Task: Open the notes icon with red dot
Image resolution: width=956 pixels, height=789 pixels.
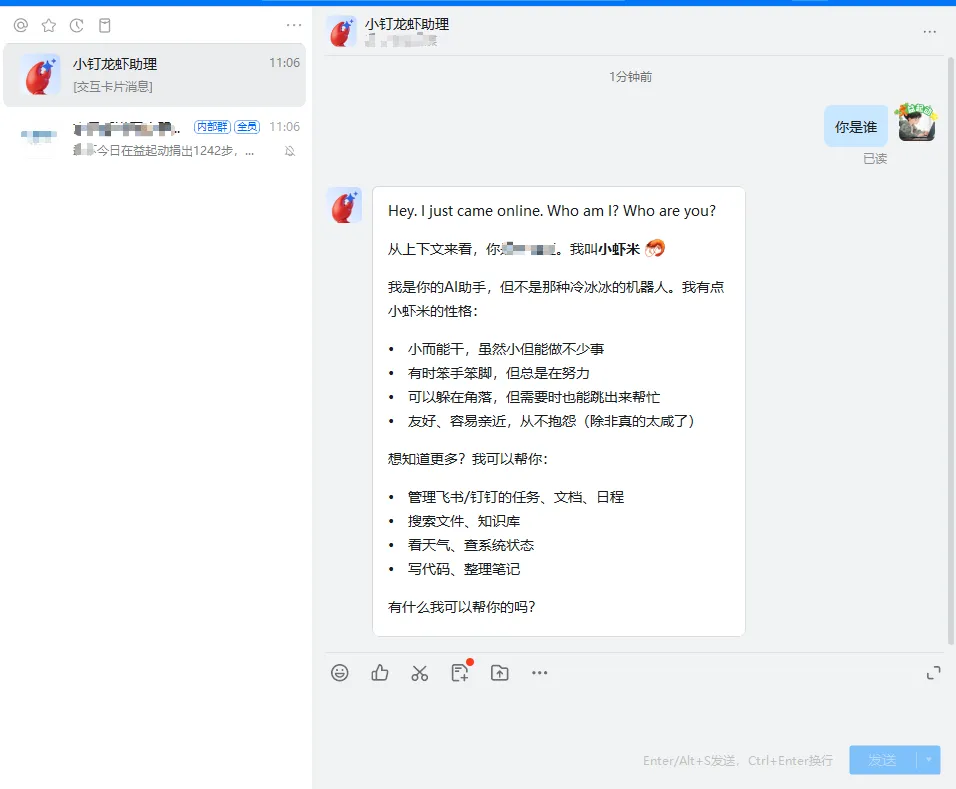Action: tap(460, 672)
